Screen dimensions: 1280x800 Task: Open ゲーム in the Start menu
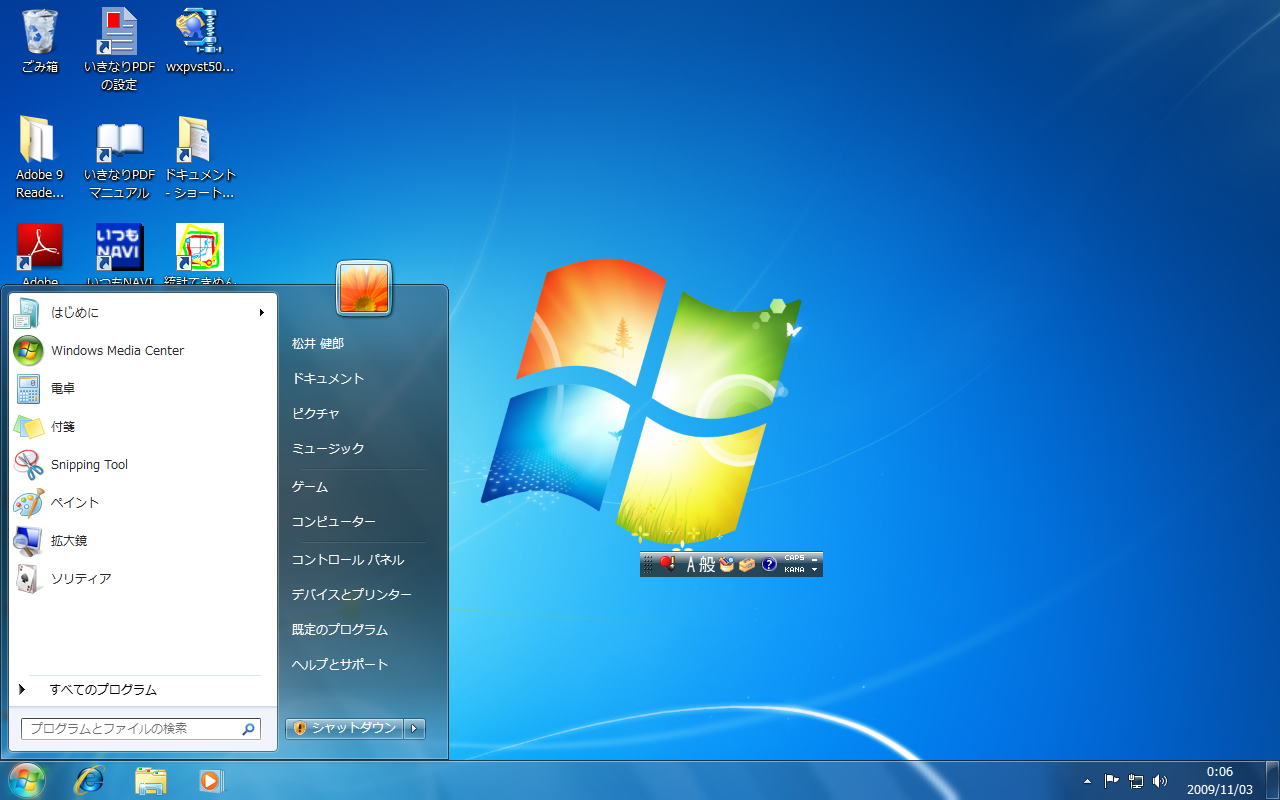[x=310, y=487]
